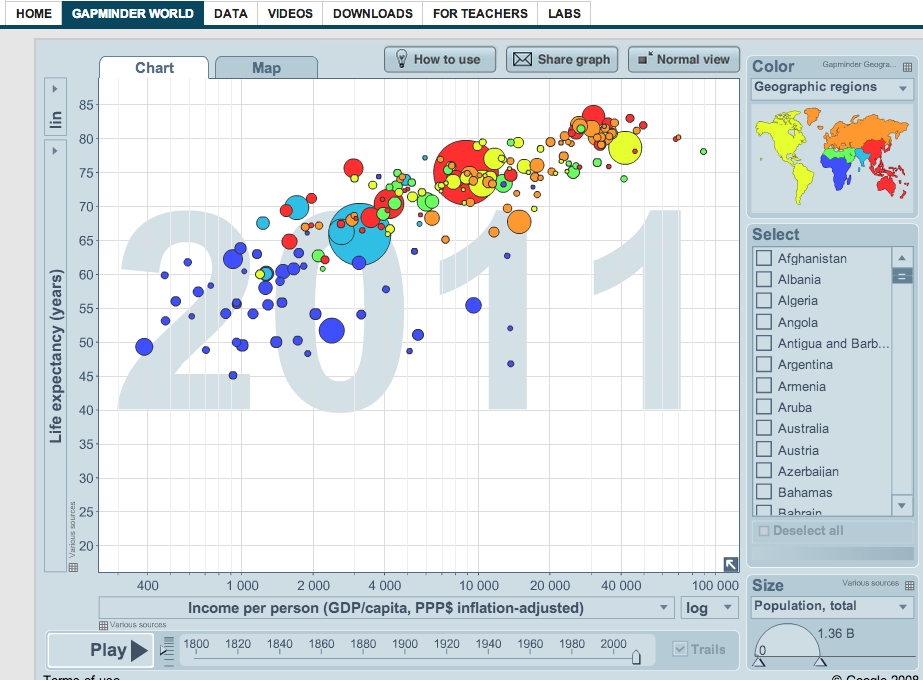This screenshot has height=680, width=923.
Task: Tick the Afghanistan checkbox
Action: point(763,258)
